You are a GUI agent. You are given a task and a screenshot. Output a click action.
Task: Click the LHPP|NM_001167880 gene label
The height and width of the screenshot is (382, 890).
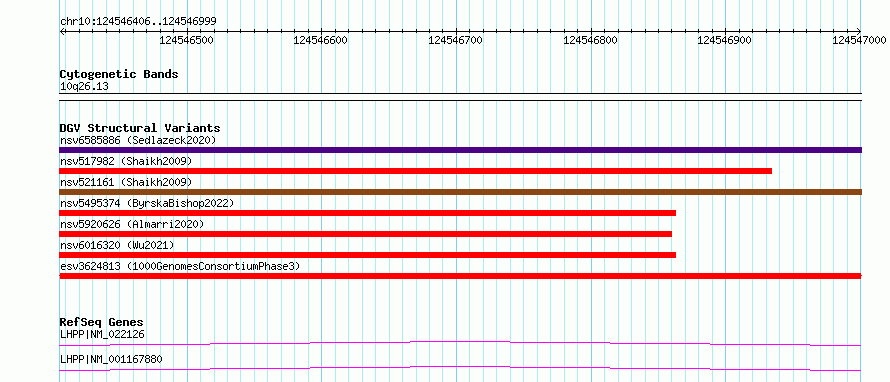point(111,359)
